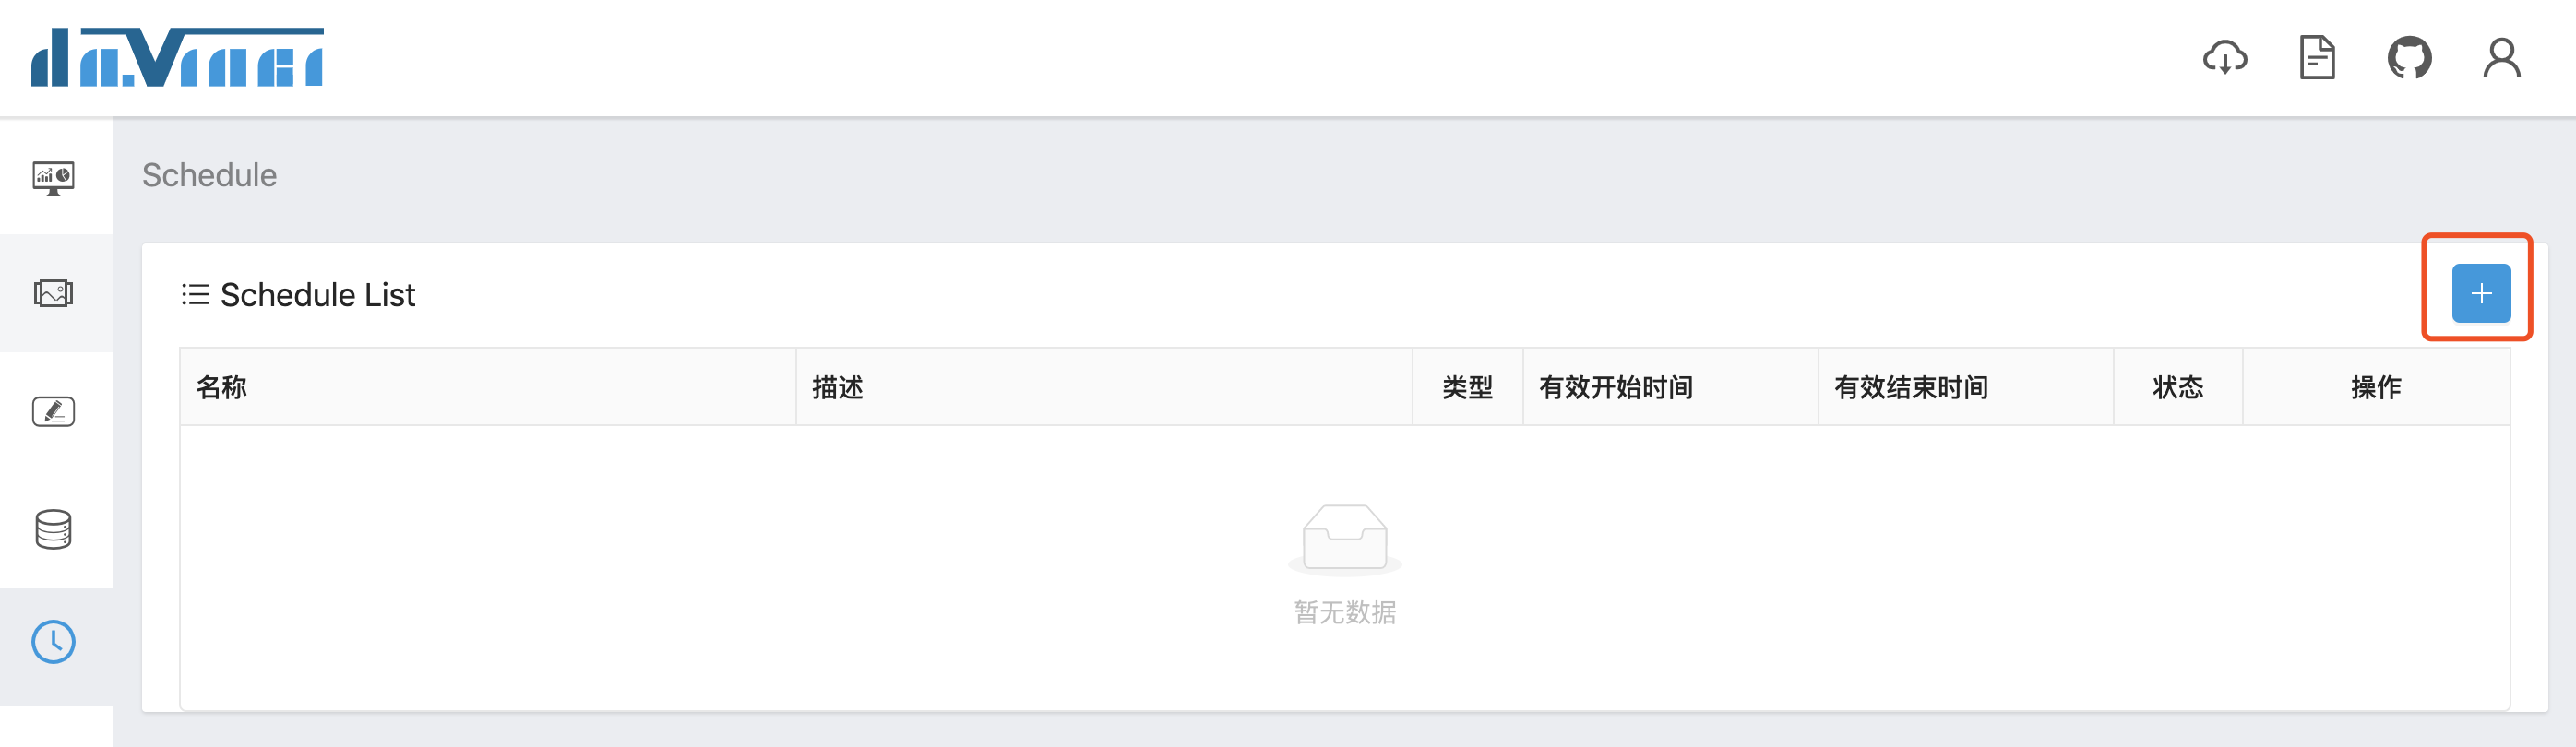The image size is (2576, 747).
Task: Click the 有效结束时间 column header
Action: point(1911,388)
